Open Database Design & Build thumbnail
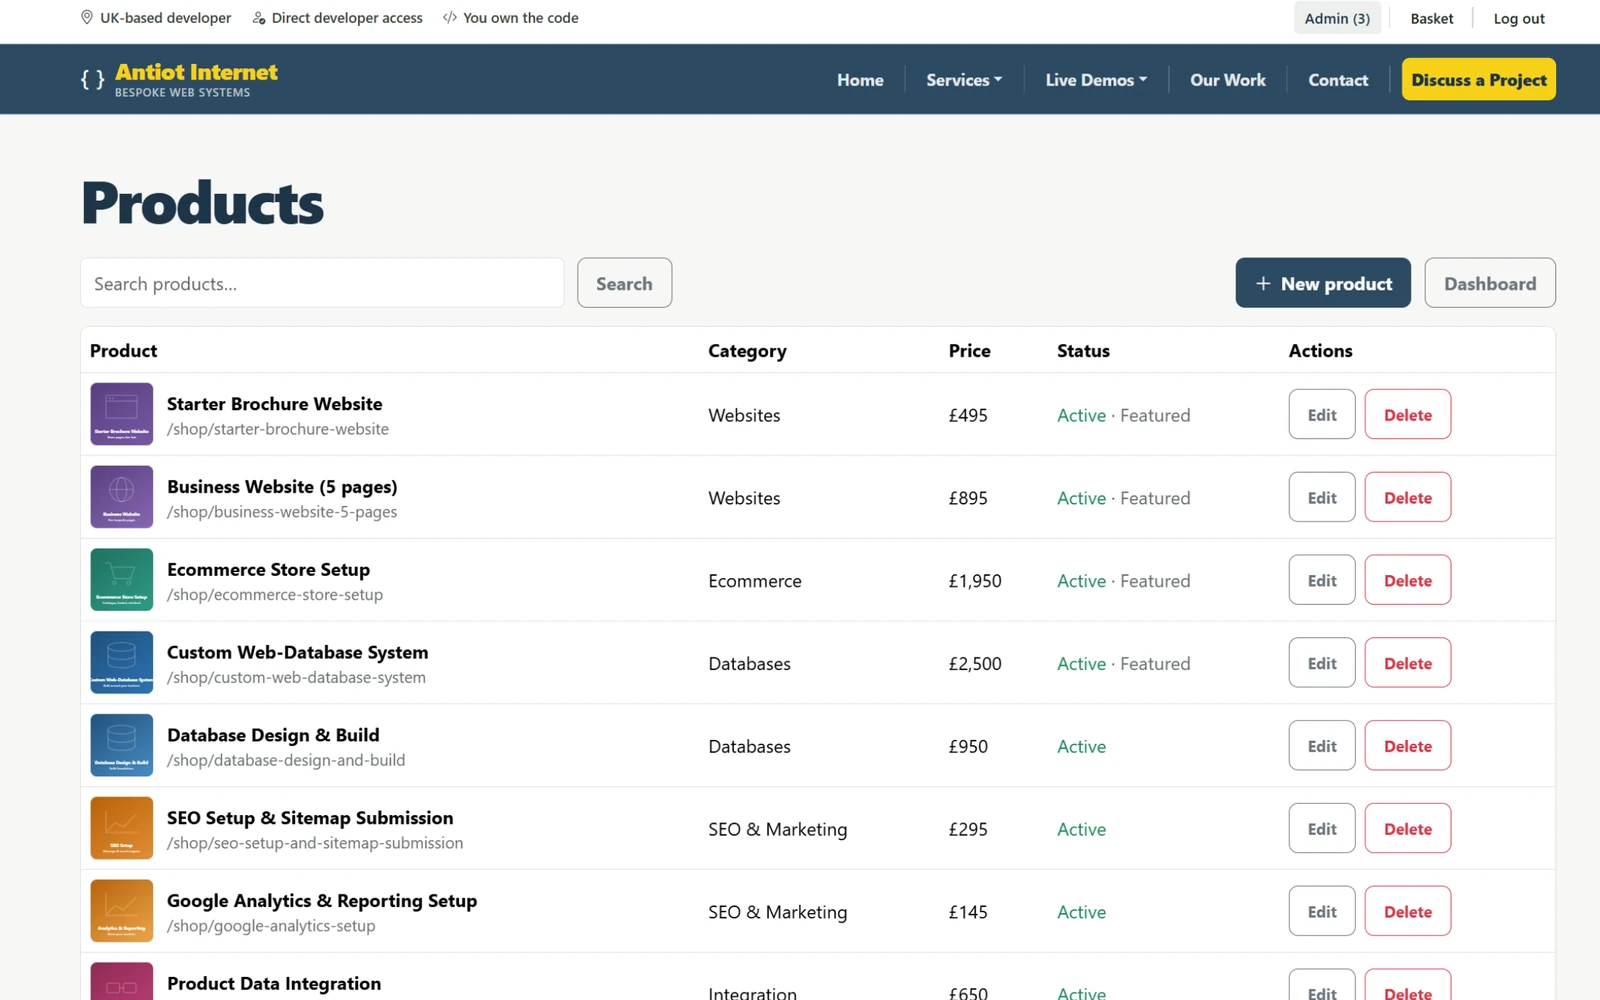This screenshot has height=1000, width=1600. 122,746
